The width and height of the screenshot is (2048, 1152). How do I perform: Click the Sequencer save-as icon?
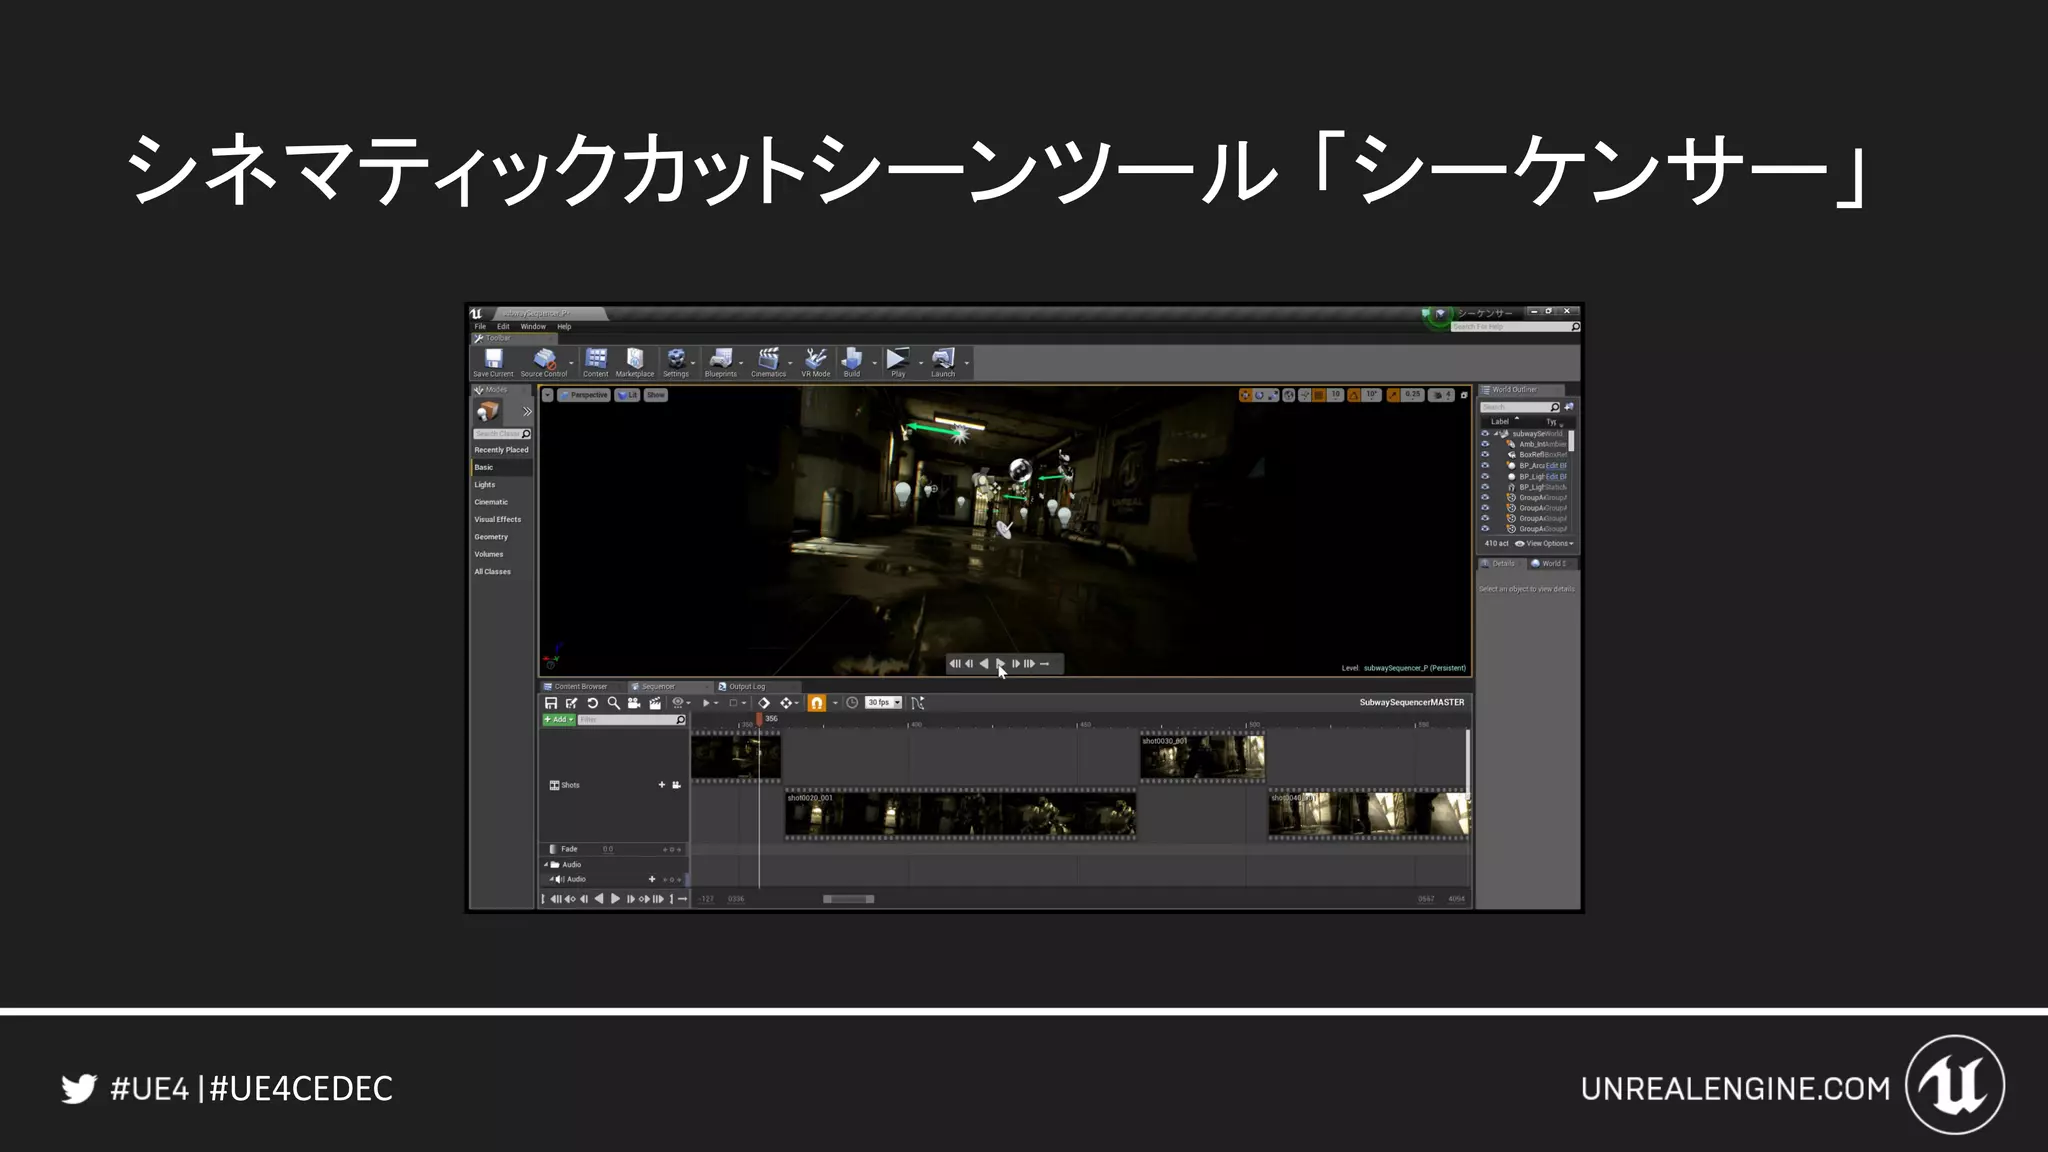point(572,703)
